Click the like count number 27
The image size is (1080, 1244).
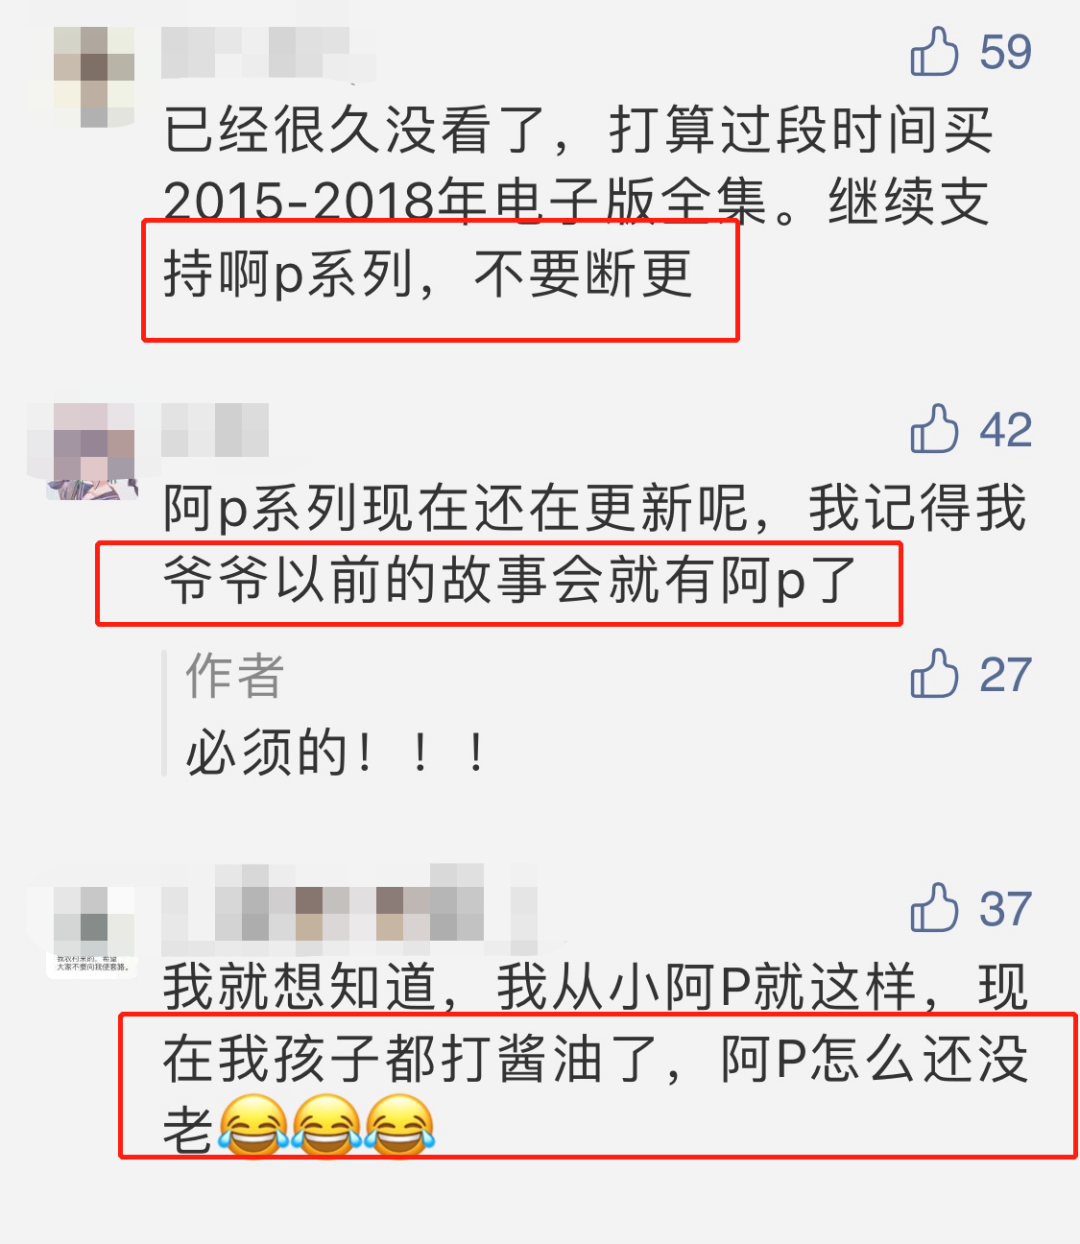(1005, 675)
